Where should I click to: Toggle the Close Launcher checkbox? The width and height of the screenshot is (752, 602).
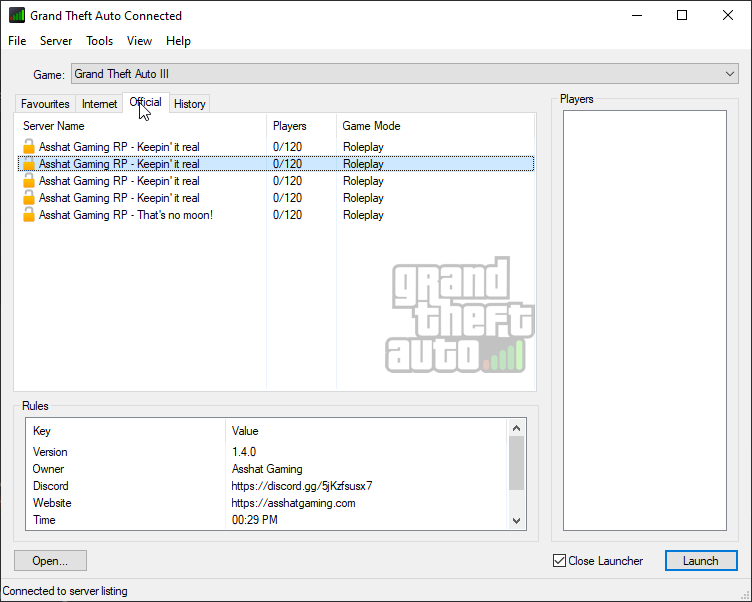[x=559, y=561]
